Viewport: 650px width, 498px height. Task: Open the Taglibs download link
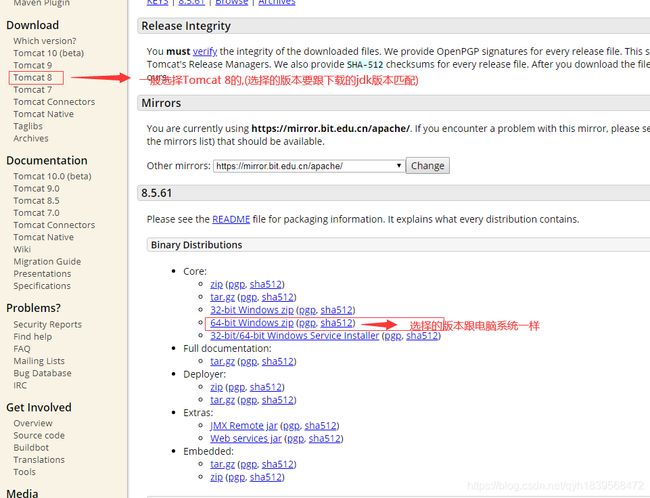tap(28, 126)
